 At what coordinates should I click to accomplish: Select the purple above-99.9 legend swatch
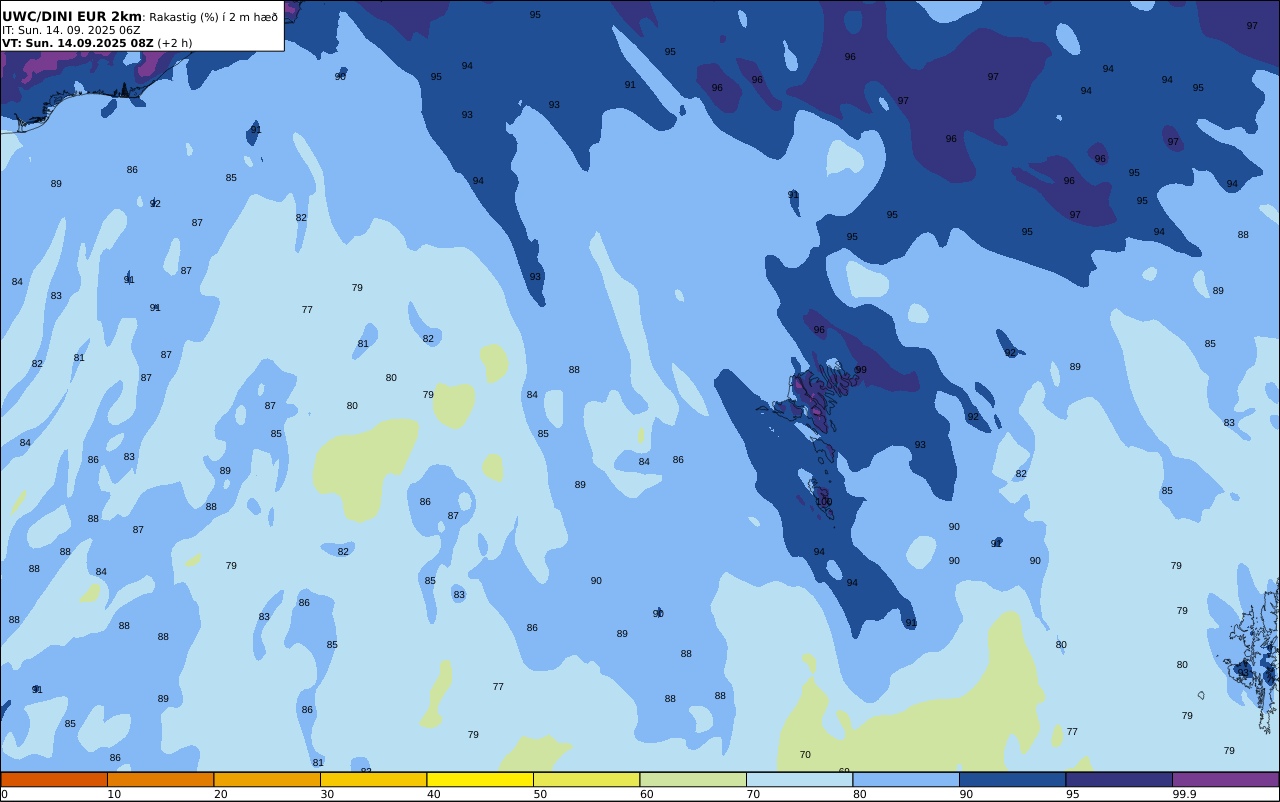pyautogui.click(x=1225, y=779)
